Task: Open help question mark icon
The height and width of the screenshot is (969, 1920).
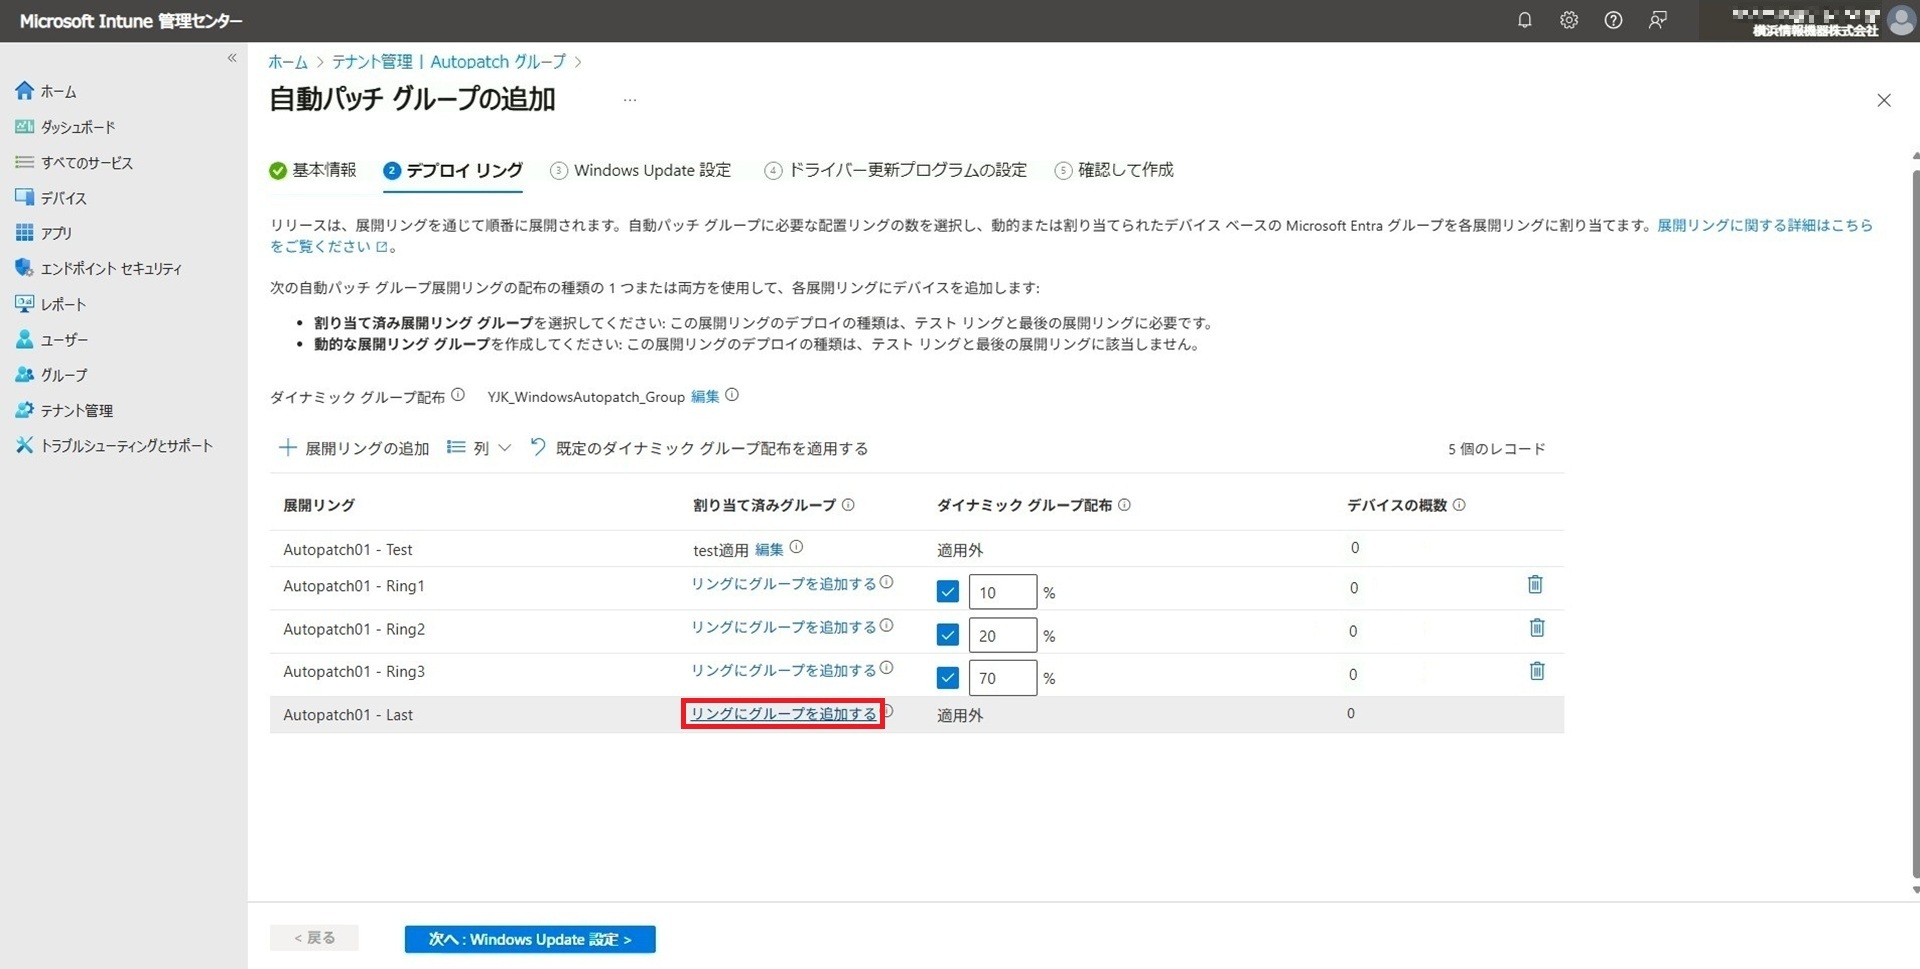Action: (1613, 20)
